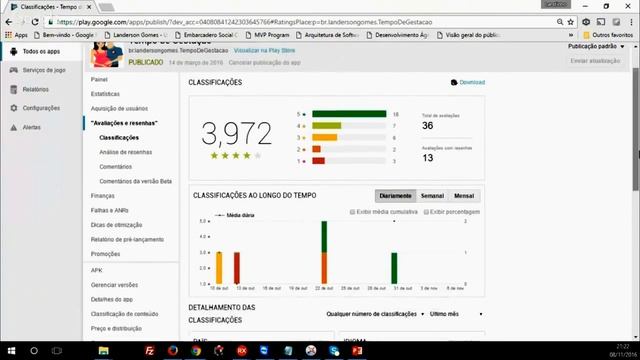Open Promoções menu item
Screen dimensions: 640x360
click(x=105, y=254)
